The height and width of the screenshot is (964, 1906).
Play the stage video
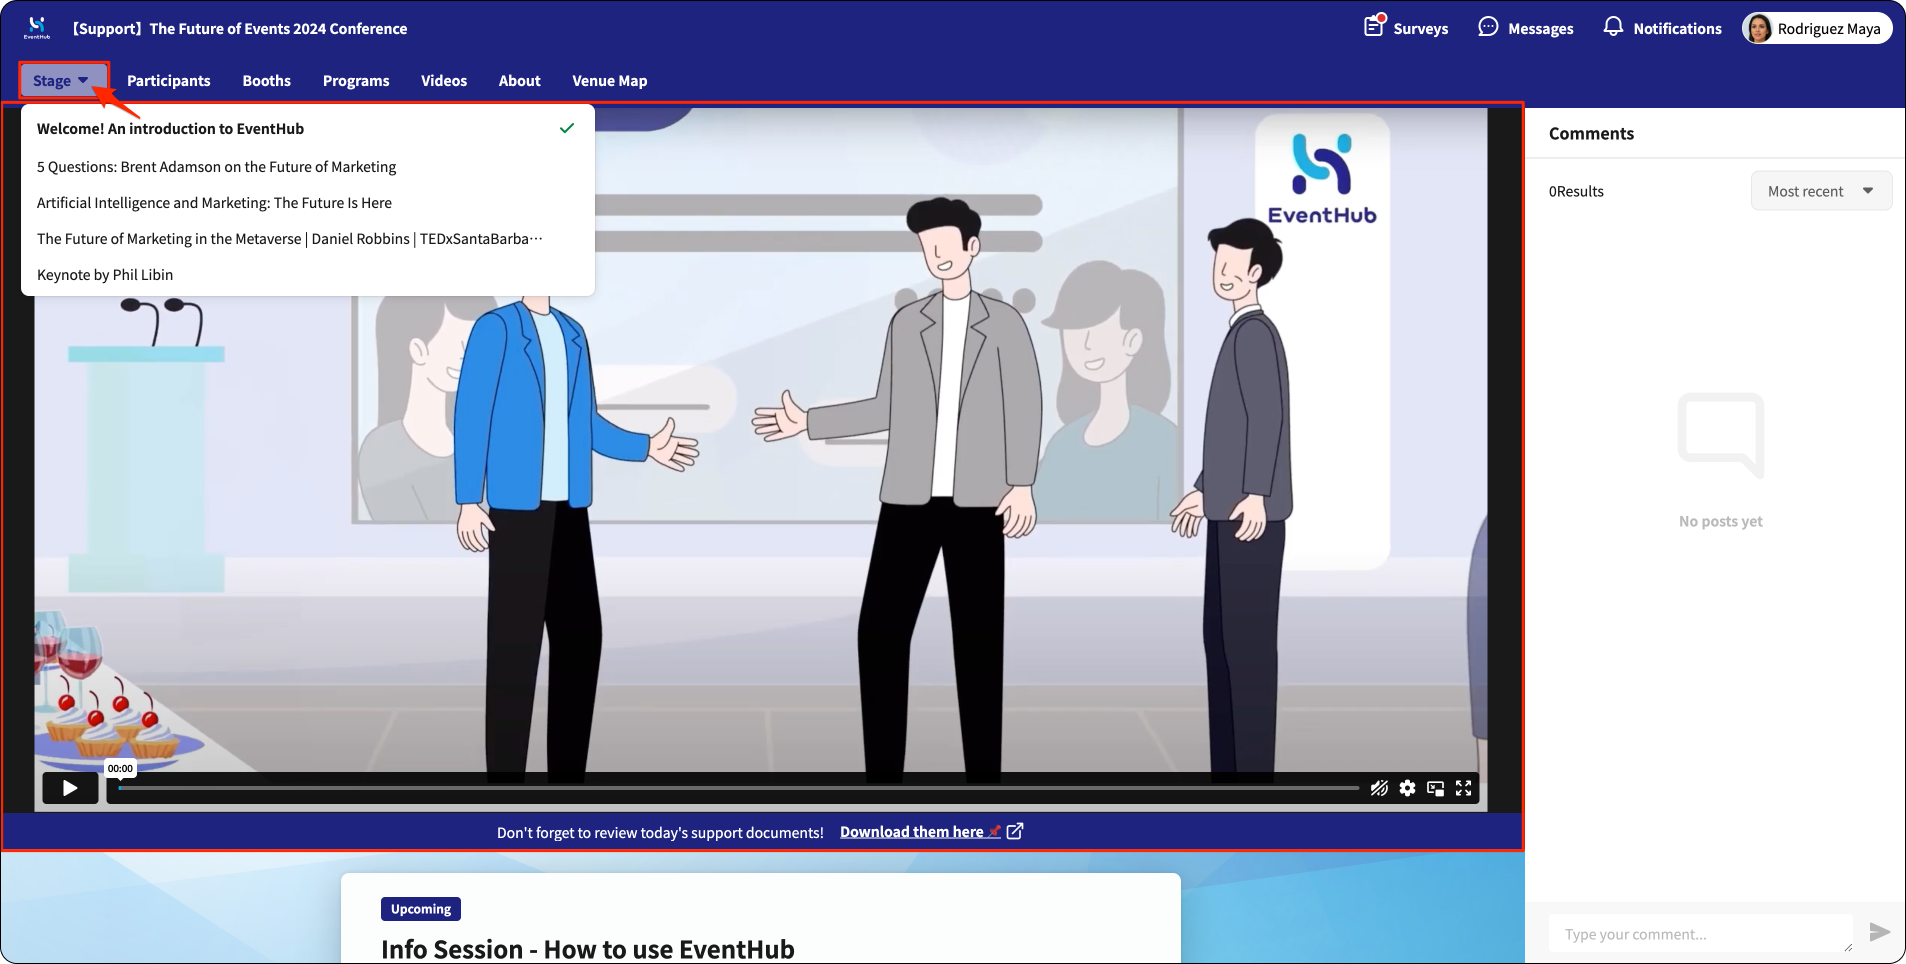coord(70,788)
